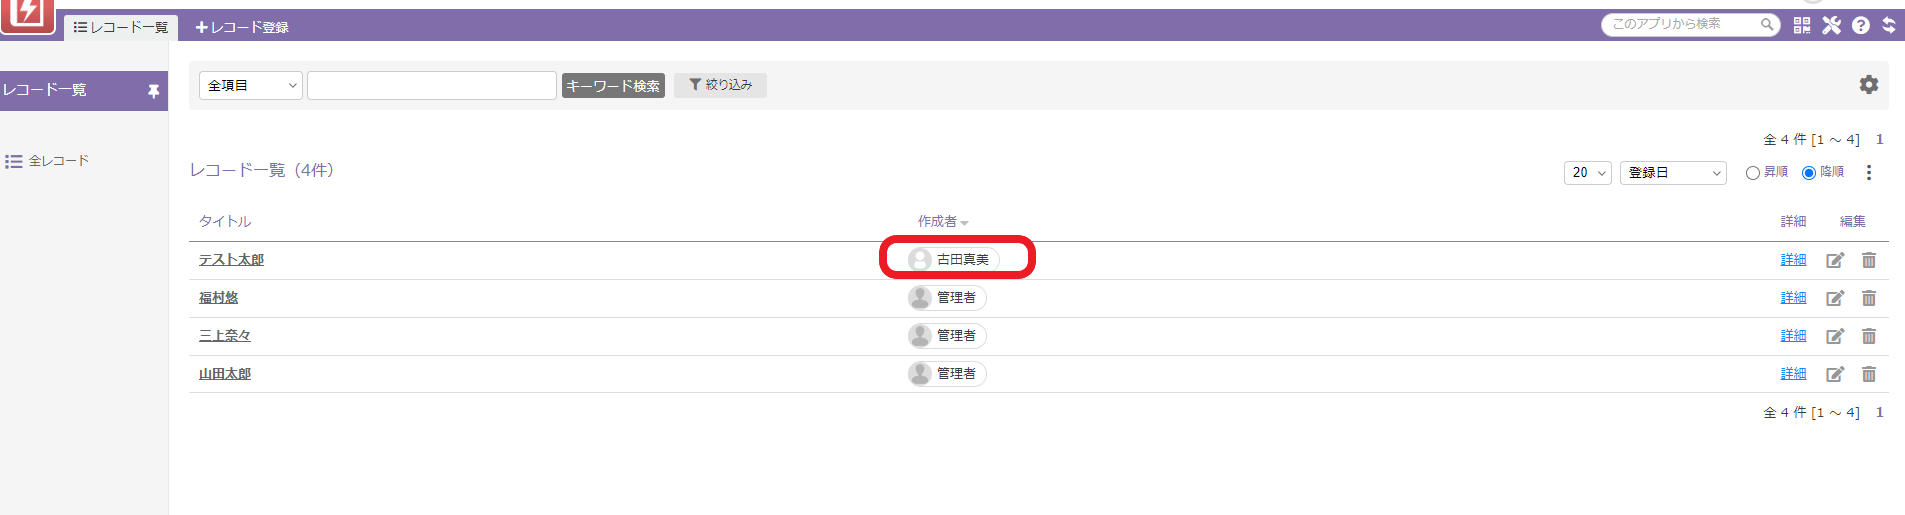This screenshot has height=515, width=1905.
Task: Click the 絞り込み filter button
Action: tap(720, 85)
